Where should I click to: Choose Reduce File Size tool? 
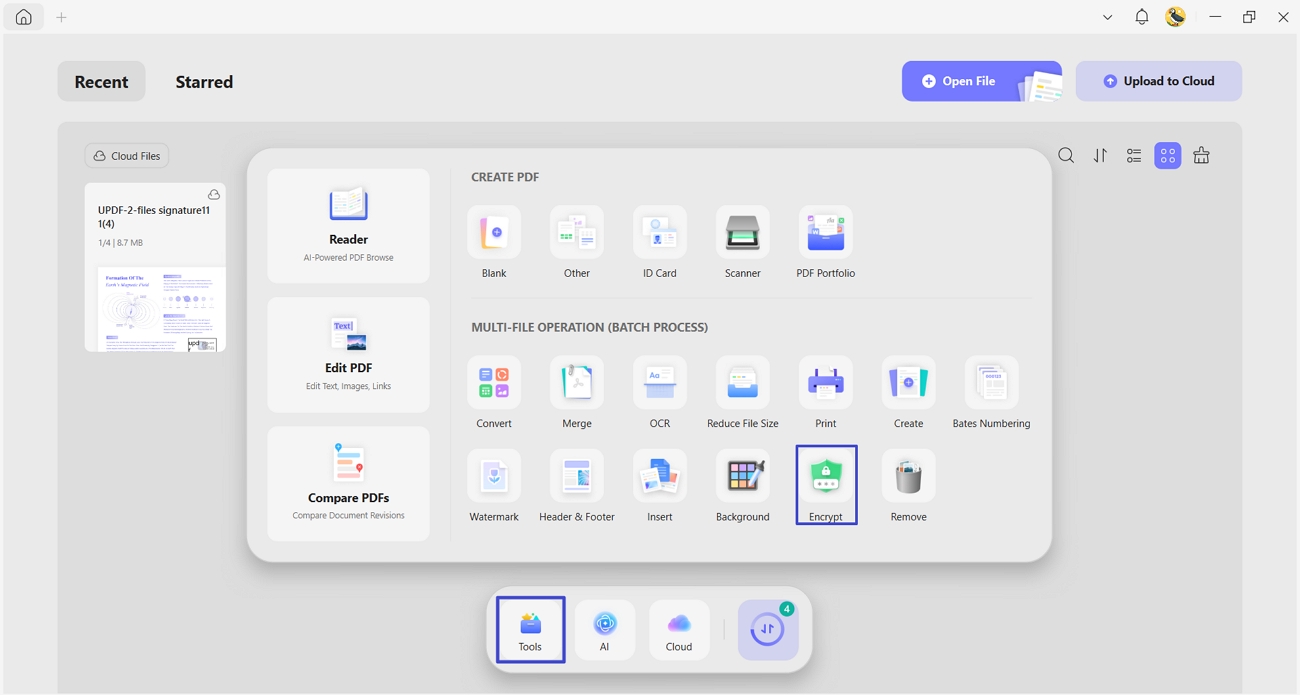coord(743,383)
